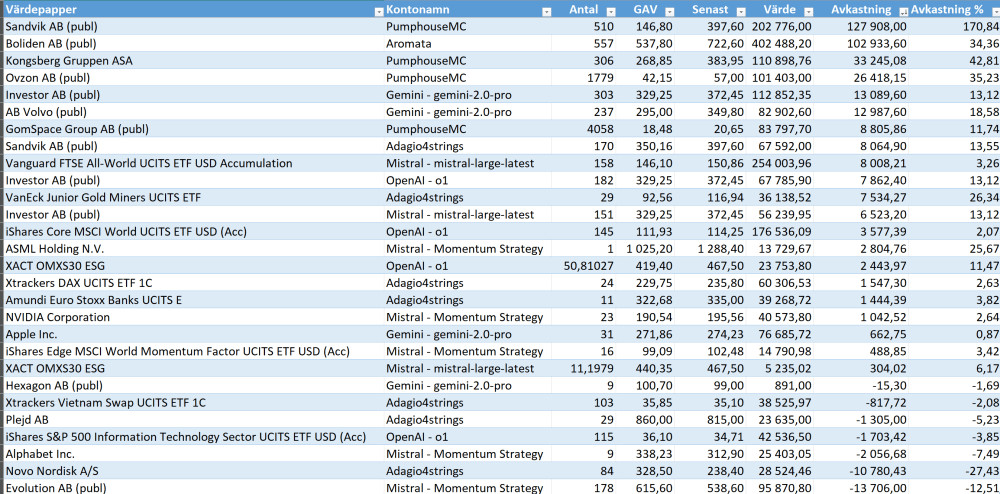Select the Hexagon AB (publ) cell
This screenshot has height=494, width=1000.
click(193, 386)
